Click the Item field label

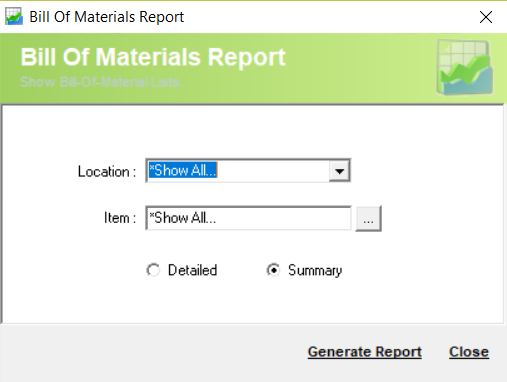coord(120,218)
